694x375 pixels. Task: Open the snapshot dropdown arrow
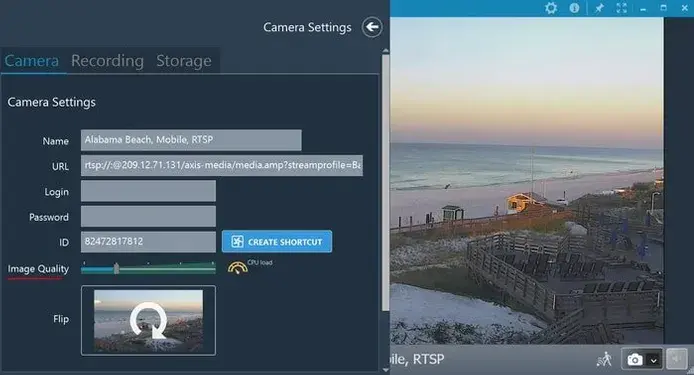pos(654,360)
